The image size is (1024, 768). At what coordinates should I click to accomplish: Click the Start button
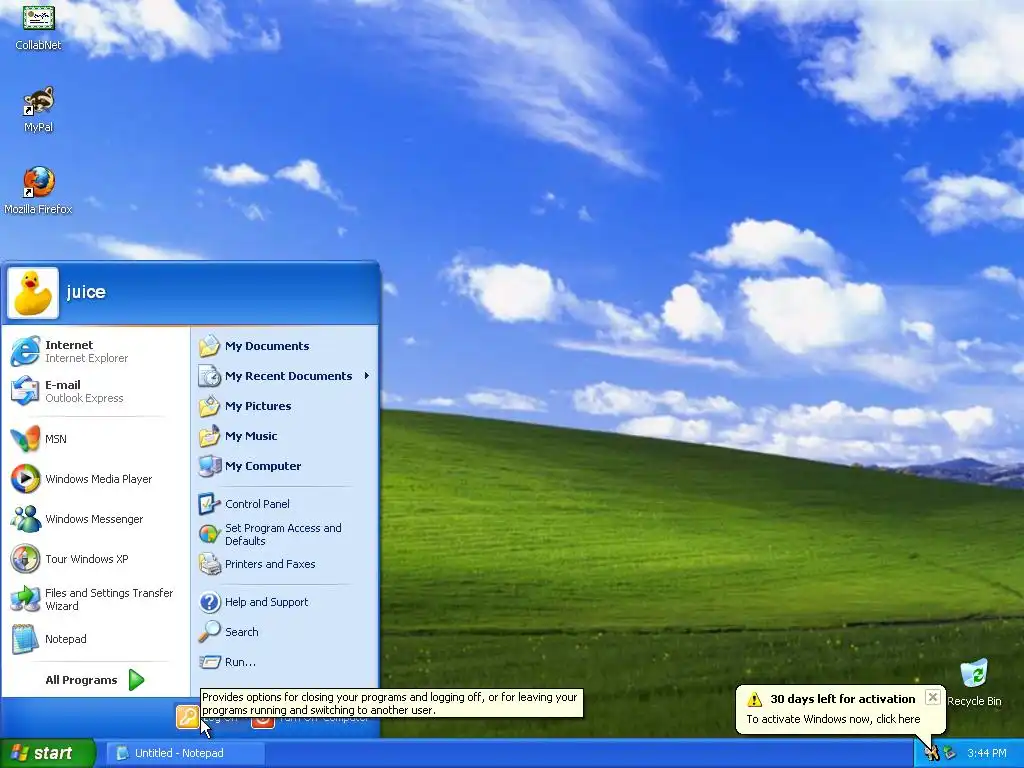[x=47, y=753]
